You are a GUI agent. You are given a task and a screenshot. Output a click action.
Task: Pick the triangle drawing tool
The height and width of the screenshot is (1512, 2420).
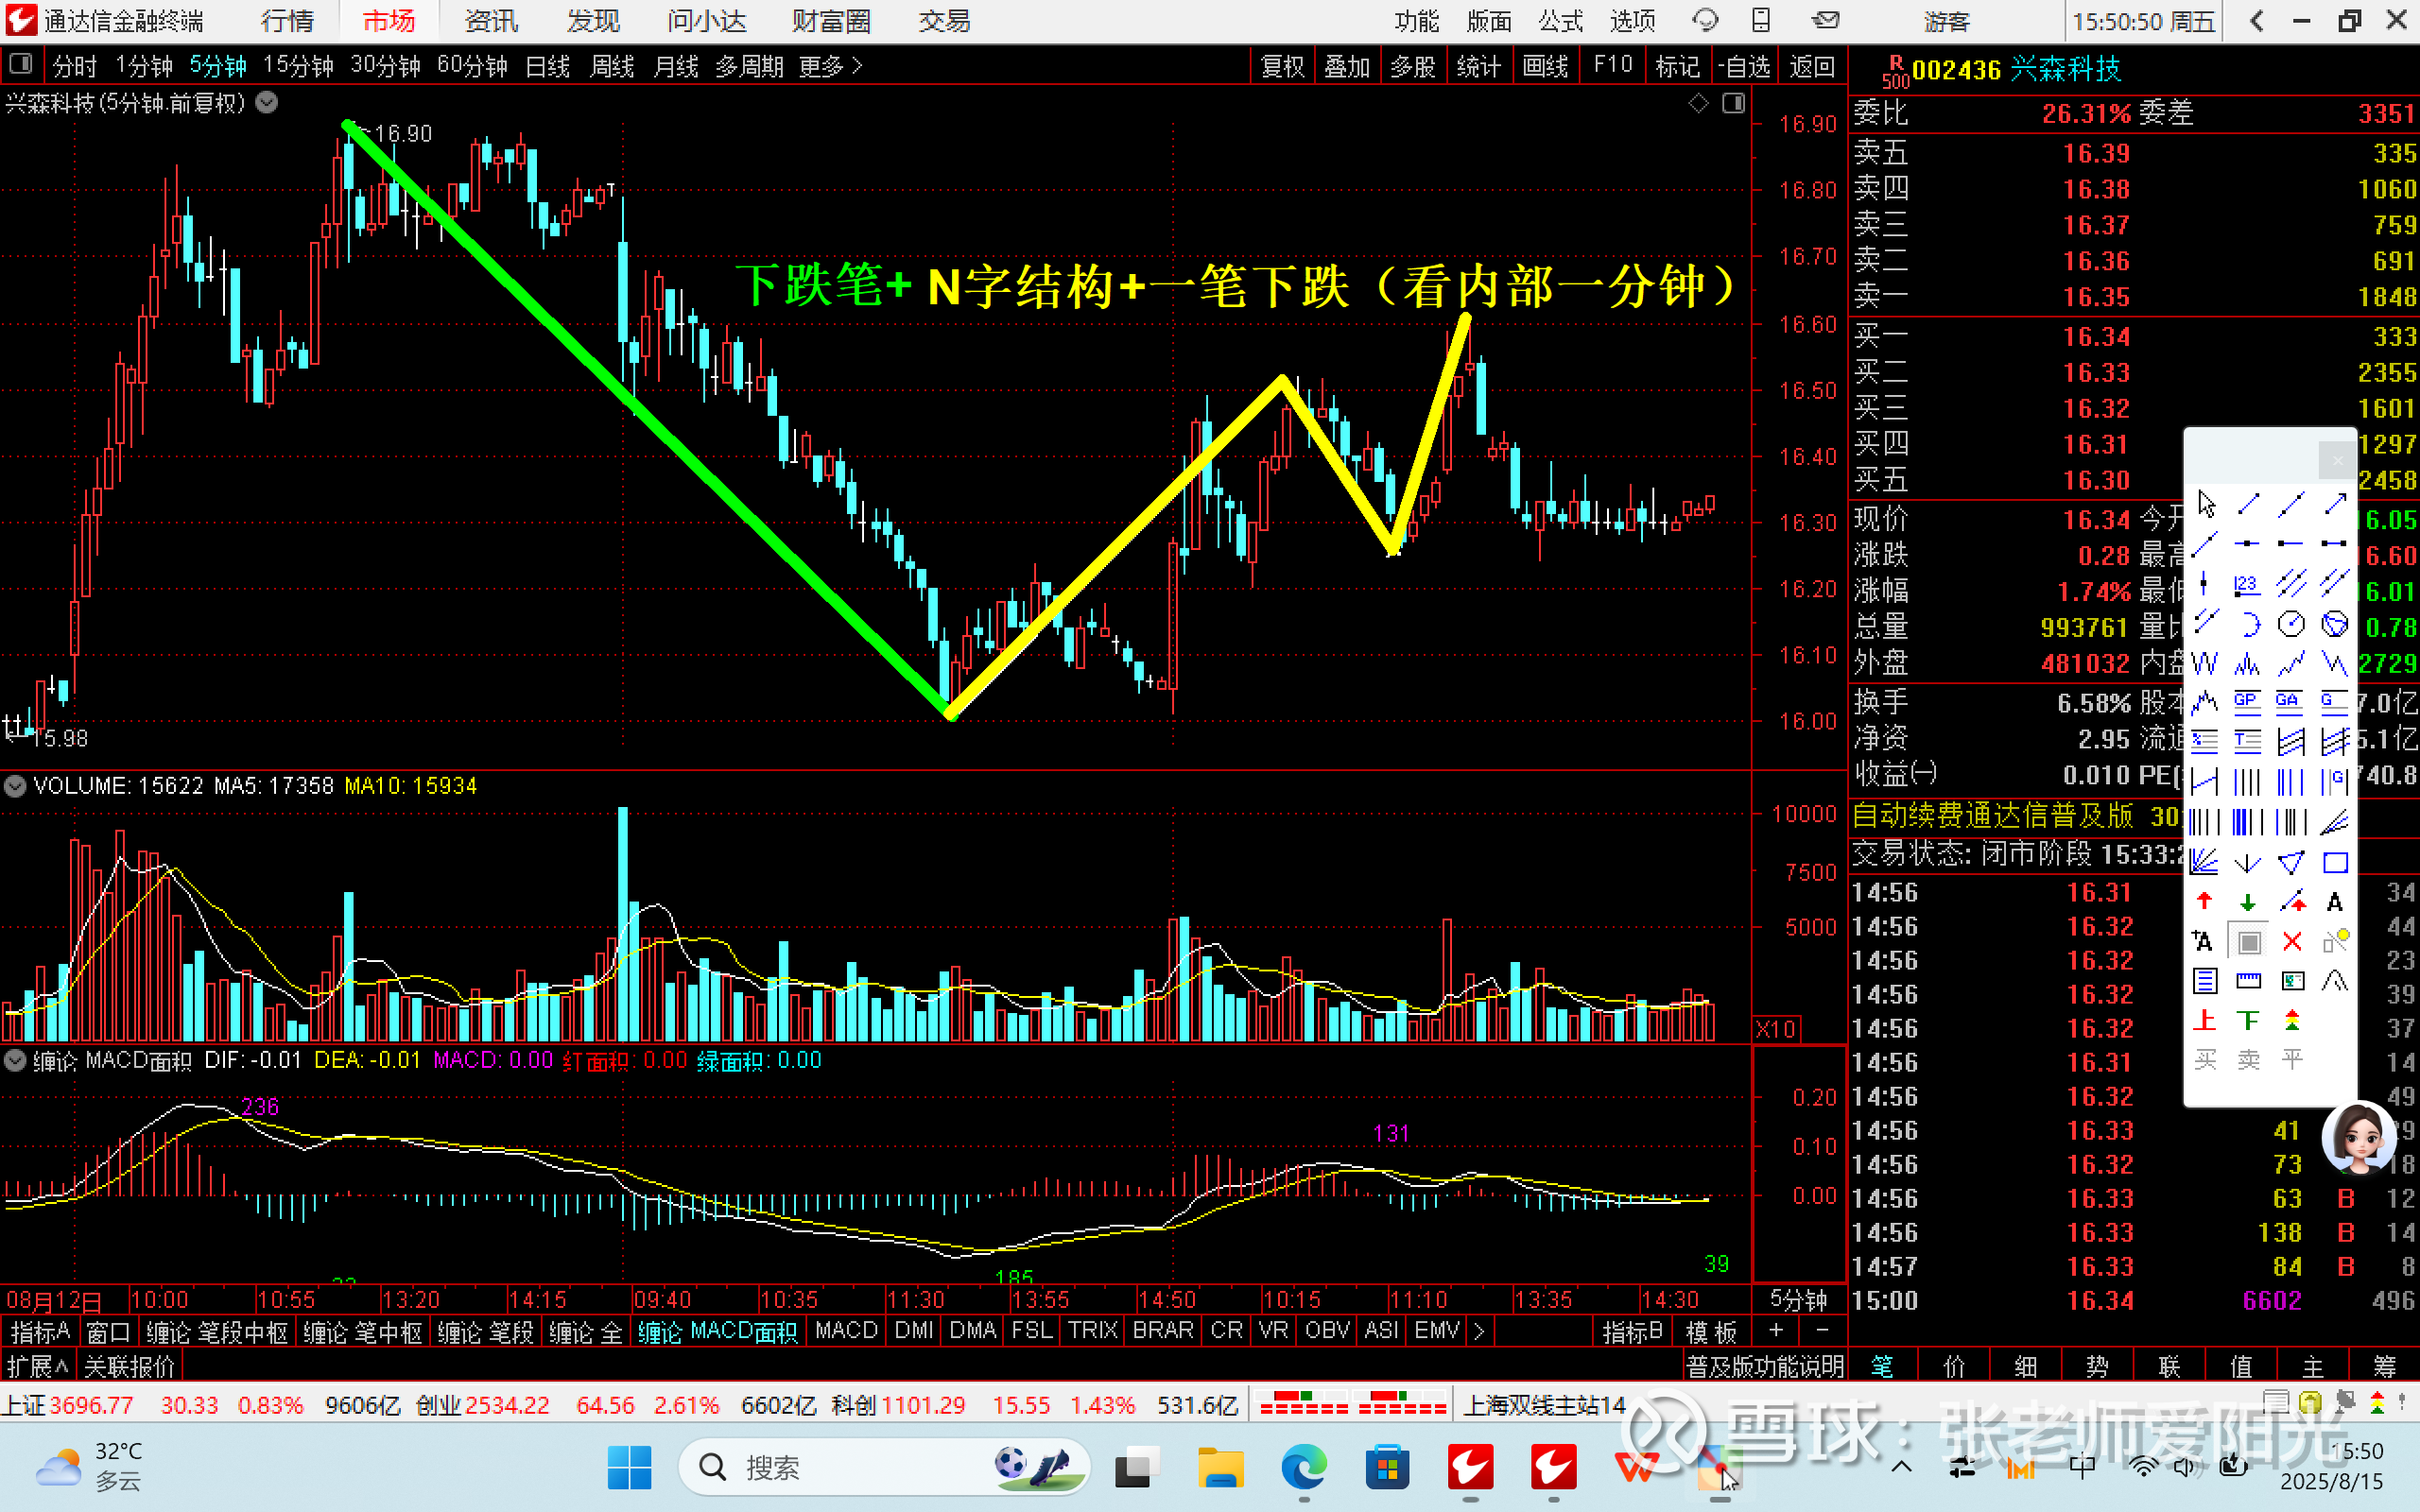click(2291, 862)
